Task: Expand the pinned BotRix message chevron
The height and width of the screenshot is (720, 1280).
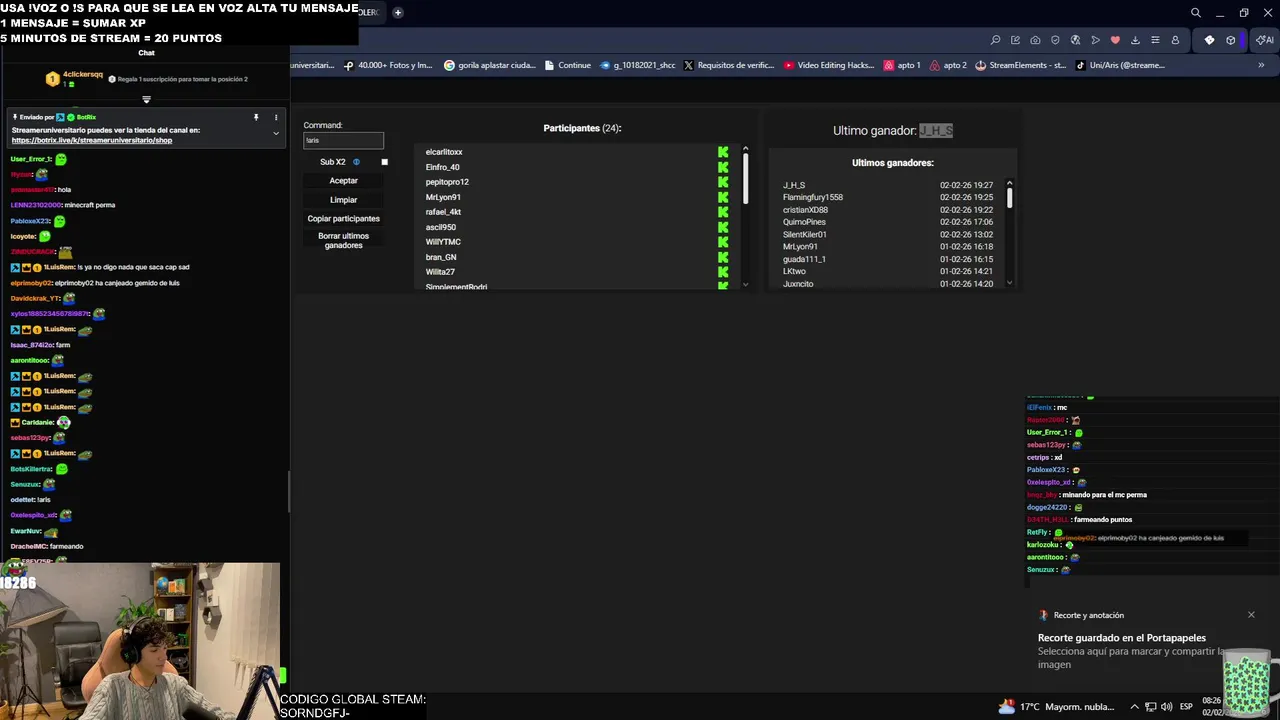Action: click(x=276, y=133)
